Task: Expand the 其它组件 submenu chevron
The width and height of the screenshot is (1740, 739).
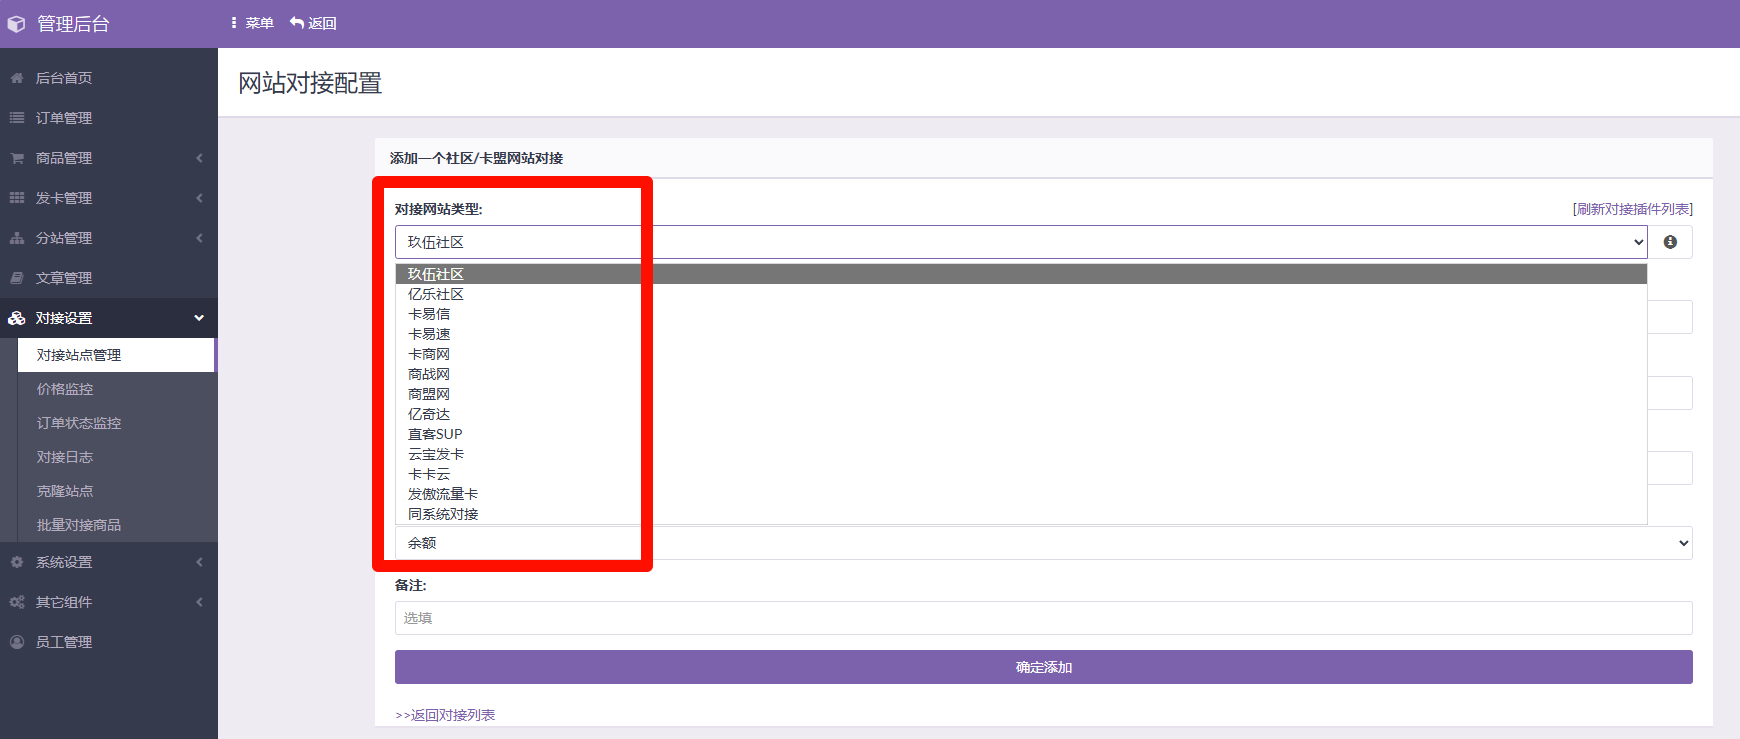Action: coord(199,602)
